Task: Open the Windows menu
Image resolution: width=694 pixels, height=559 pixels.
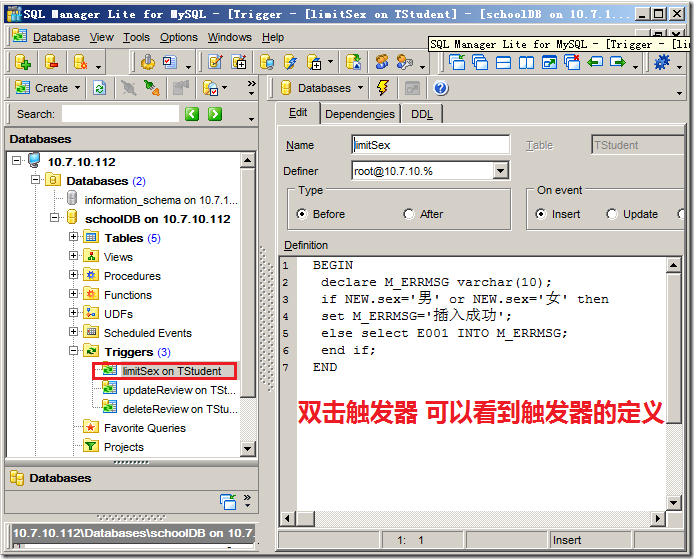Action: (x=230, y=38)
